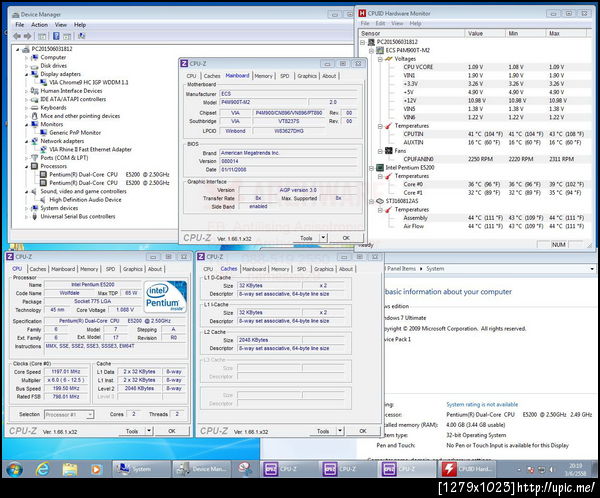This screenshot has height=498, width=600.
Task: Click OK in Caches CPU-Z window
Action: [x=363, y=431]
